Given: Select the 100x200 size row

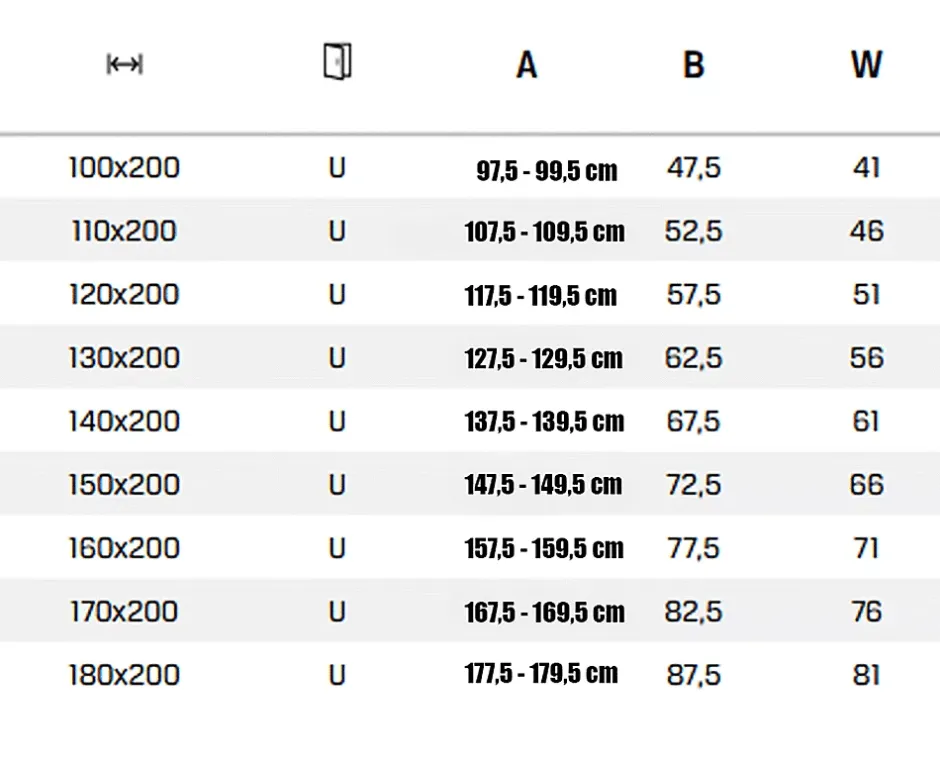Looking at the screenshot, I should tap(470, 168).
